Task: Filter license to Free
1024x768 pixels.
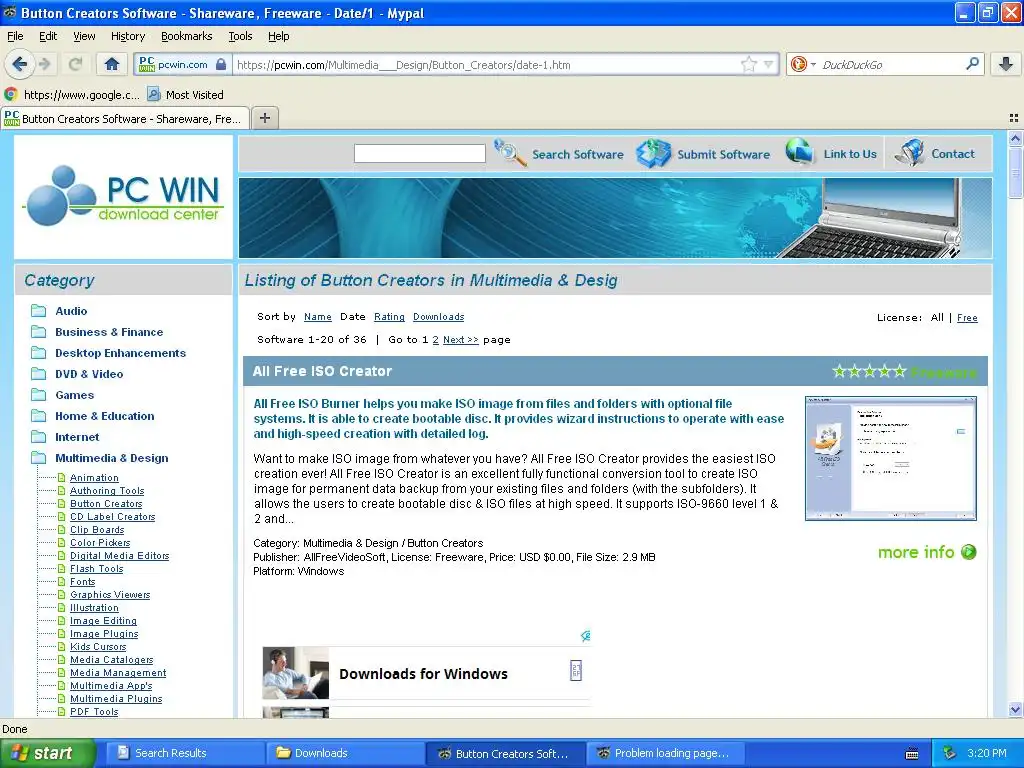Action: coord(967,317)
